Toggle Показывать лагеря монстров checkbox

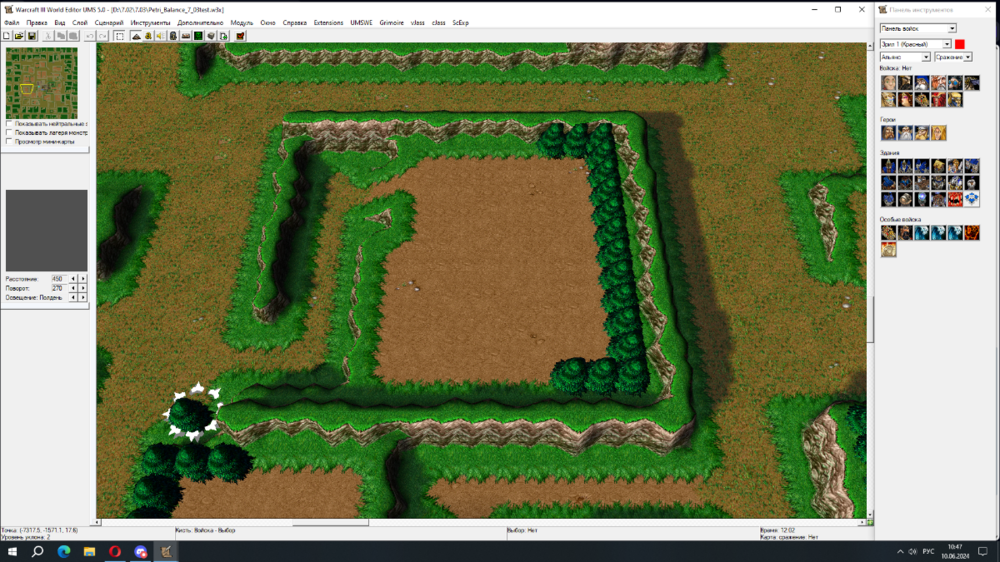[9, 132]
